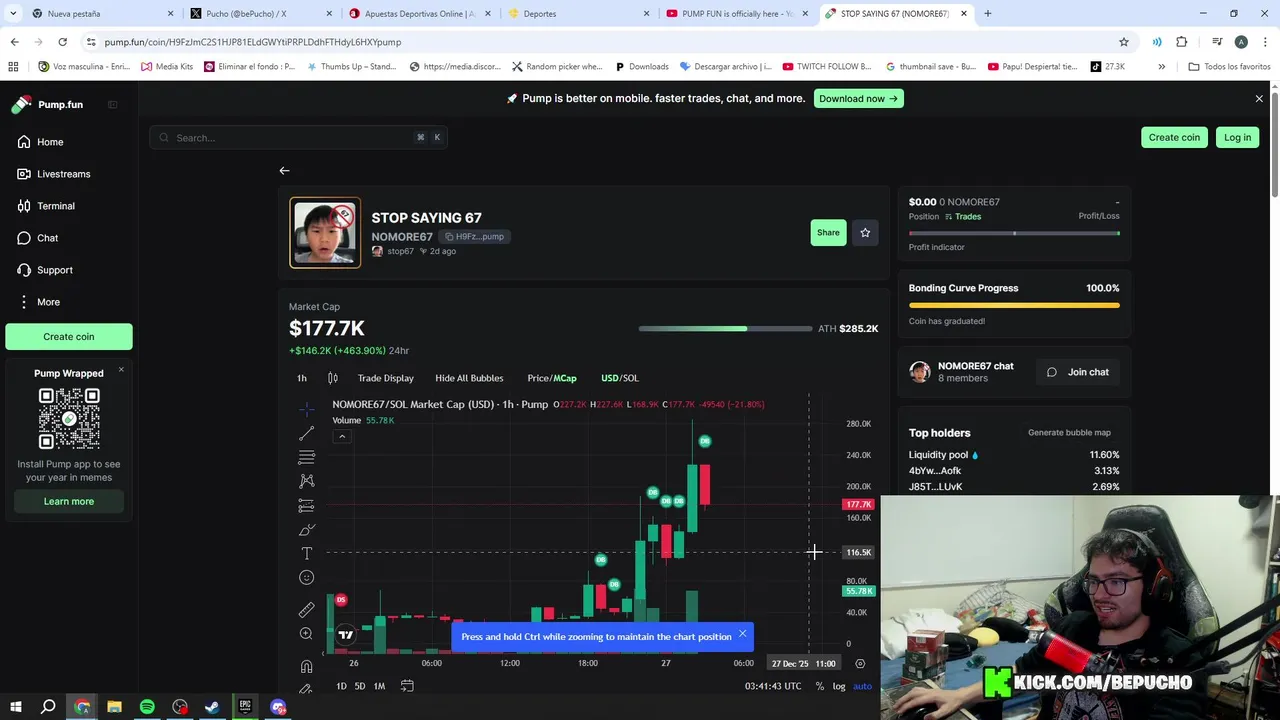Click the top-right Create coin button
1280x720 pixels.
[1174, 138]
